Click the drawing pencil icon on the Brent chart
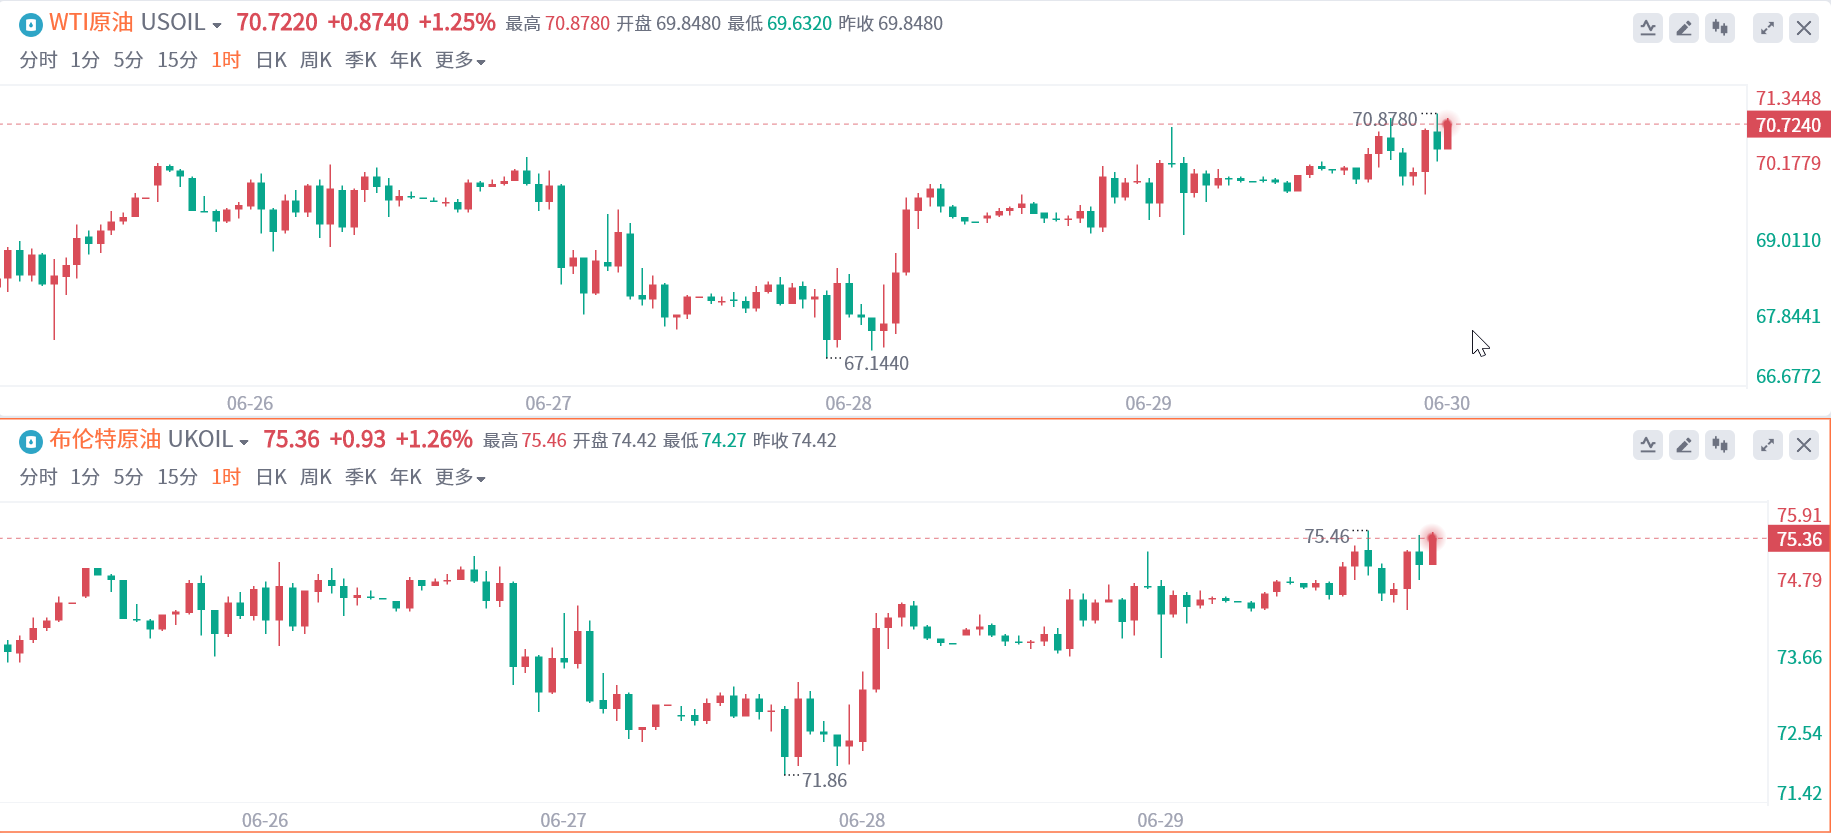 [x=1684, y=445]
